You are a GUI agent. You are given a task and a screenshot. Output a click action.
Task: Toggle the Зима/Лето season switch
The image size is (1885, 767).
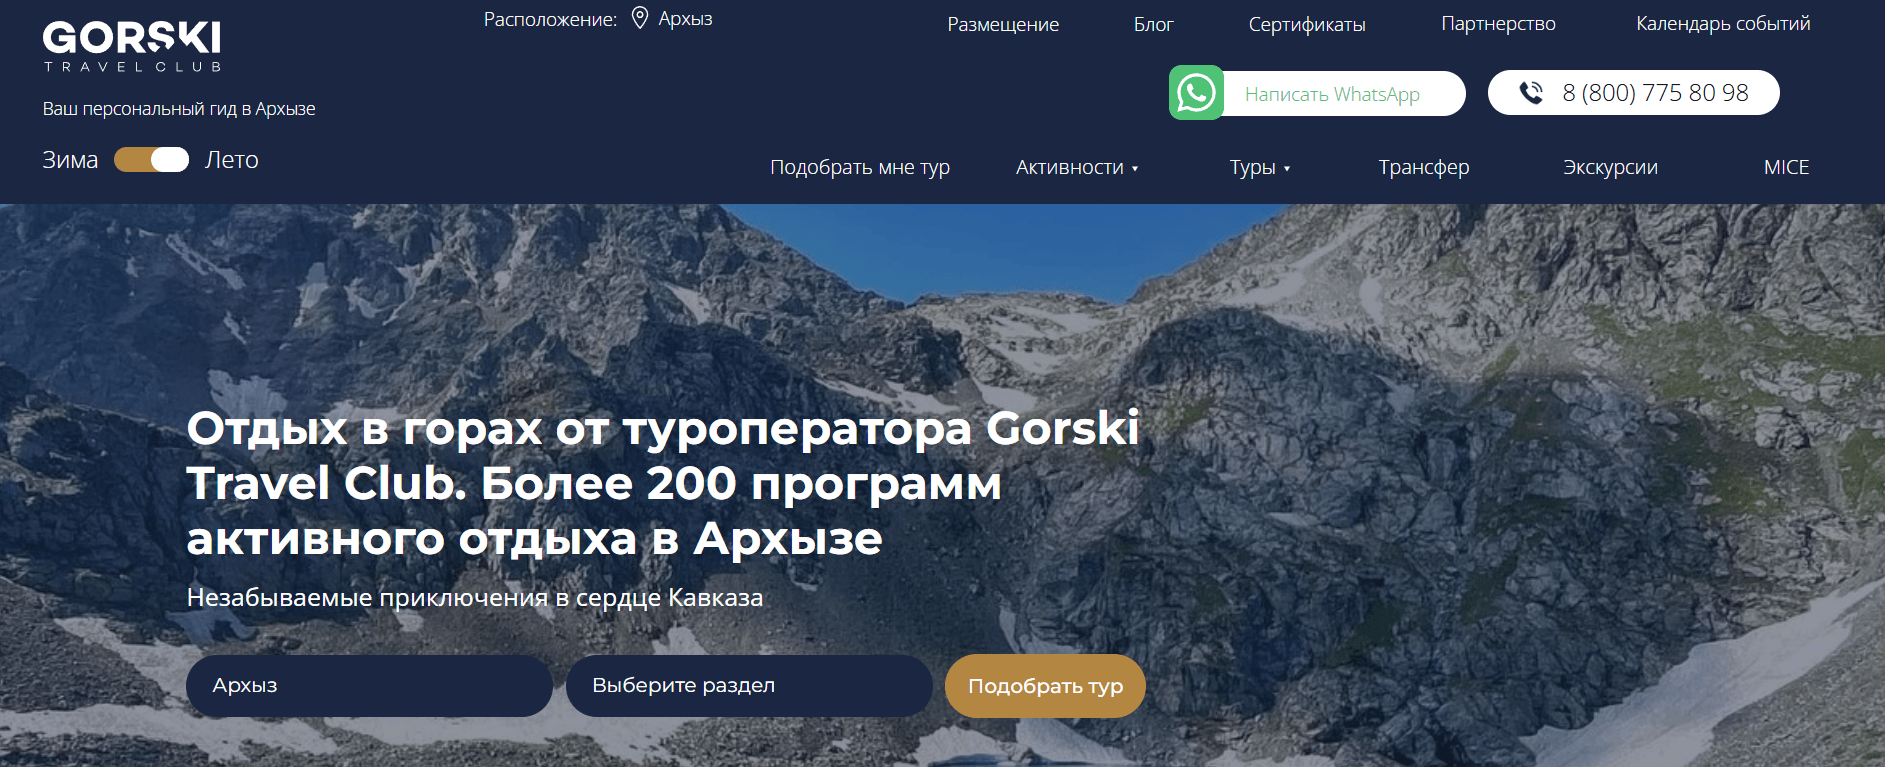[x=151, y=160]
